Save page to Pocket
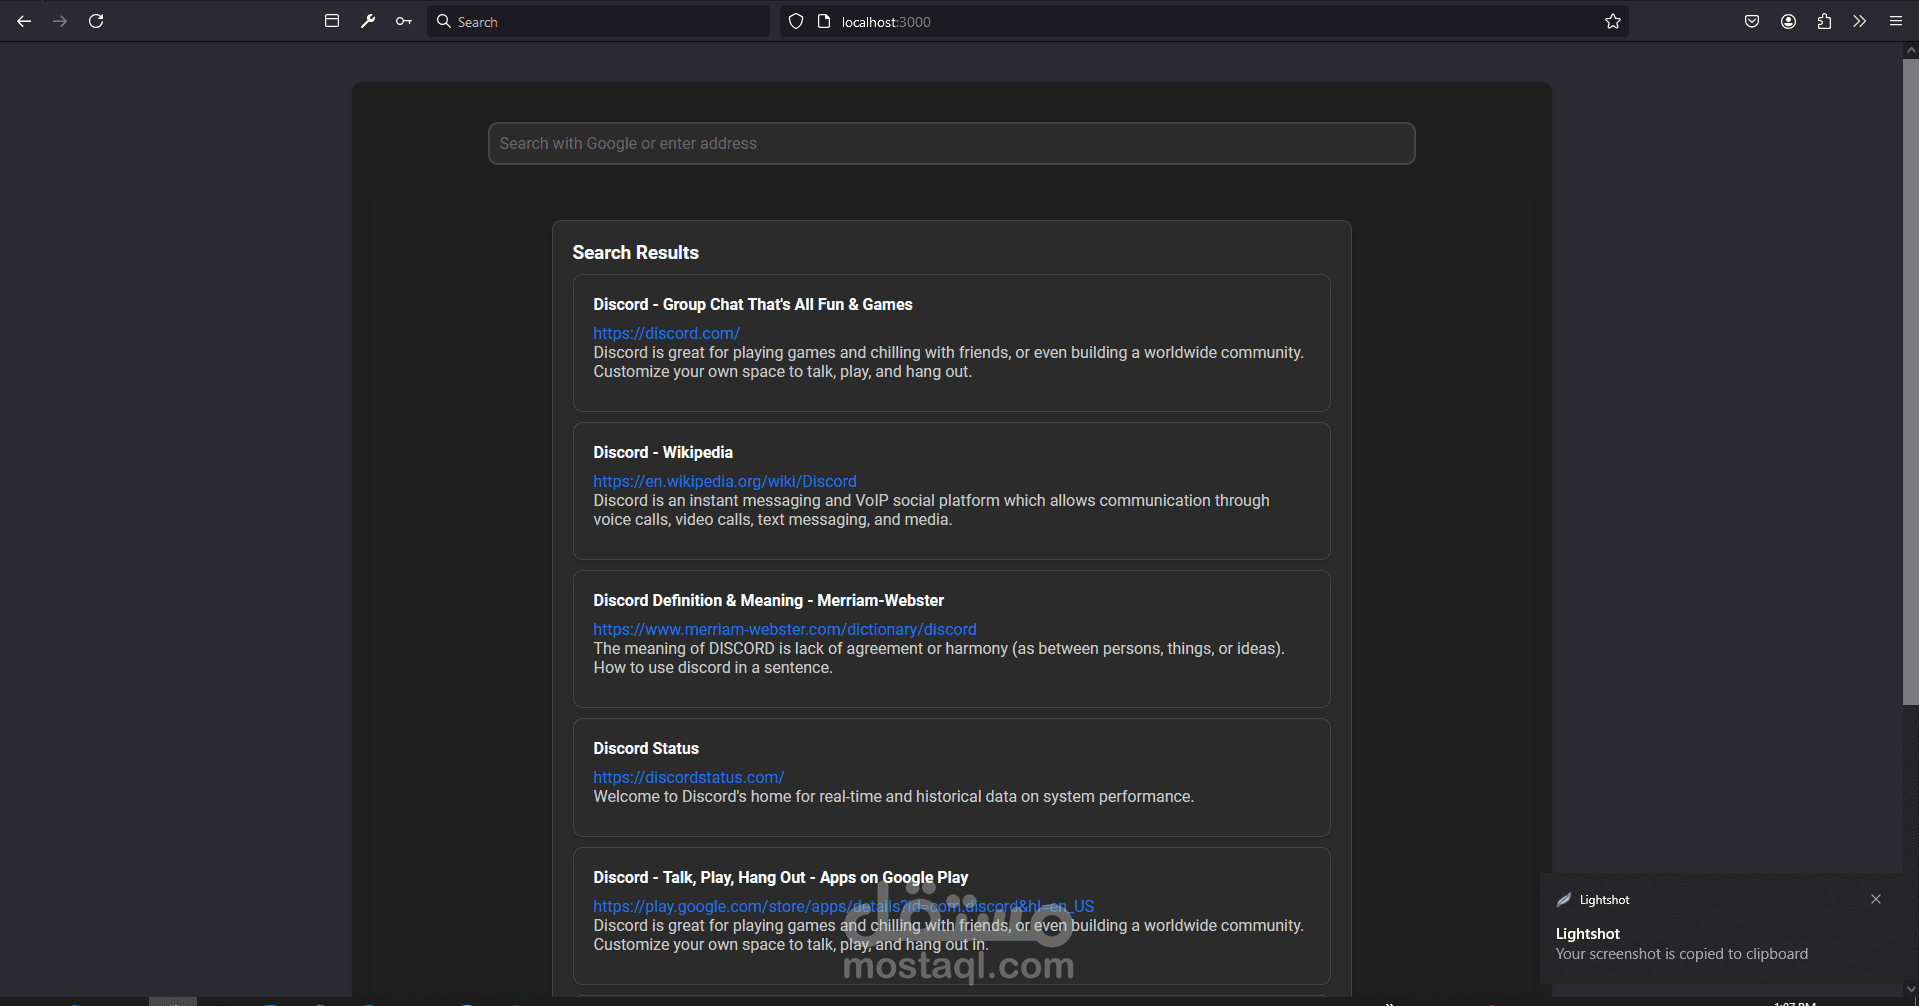 [x=1752, y=21]
